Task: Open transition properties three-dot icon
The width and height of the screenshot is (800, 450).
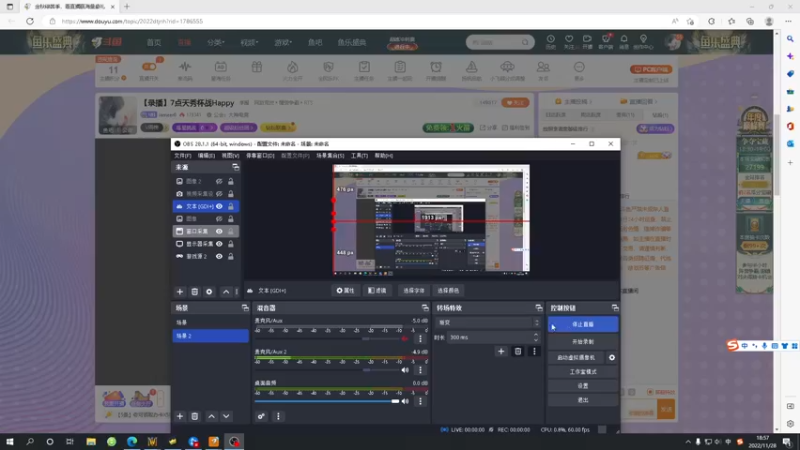Action: 534,352
